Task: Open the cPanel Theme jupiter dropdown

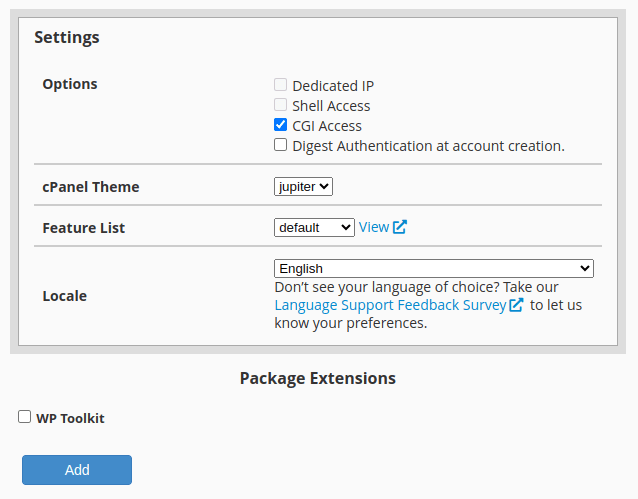Action: coord(303,186)
